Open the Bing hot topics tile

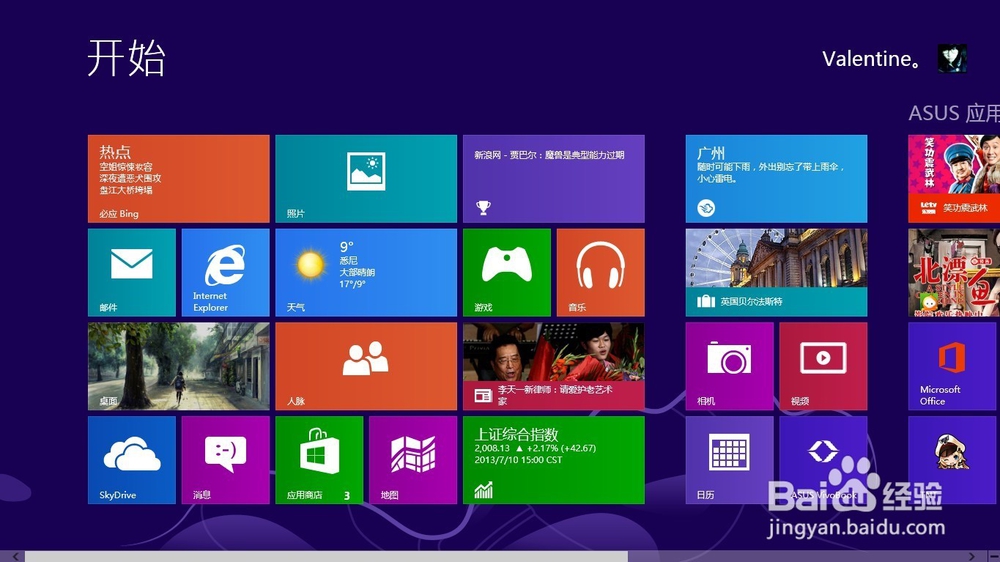[179, 179]
